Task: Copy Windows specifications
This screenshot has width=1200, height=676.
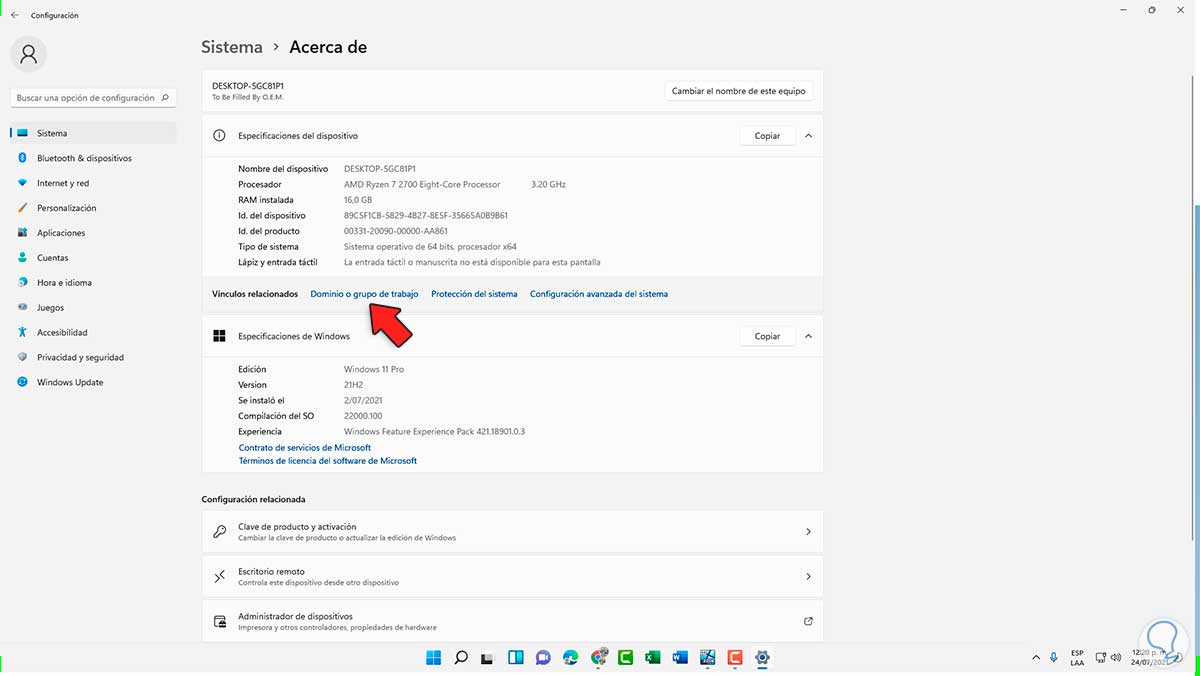Action: [x=767, y=336]
